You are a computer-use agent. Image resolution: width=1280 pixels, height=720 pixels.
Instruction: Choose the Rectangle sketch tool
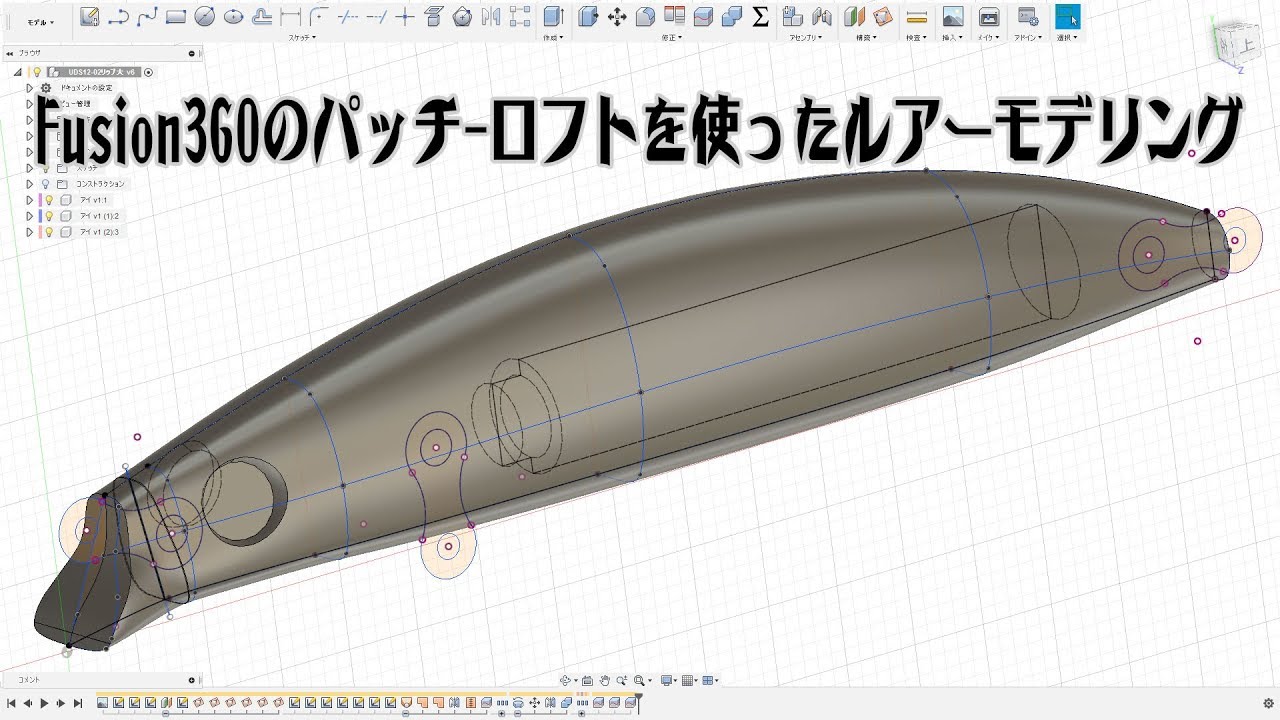pos(176,16)
